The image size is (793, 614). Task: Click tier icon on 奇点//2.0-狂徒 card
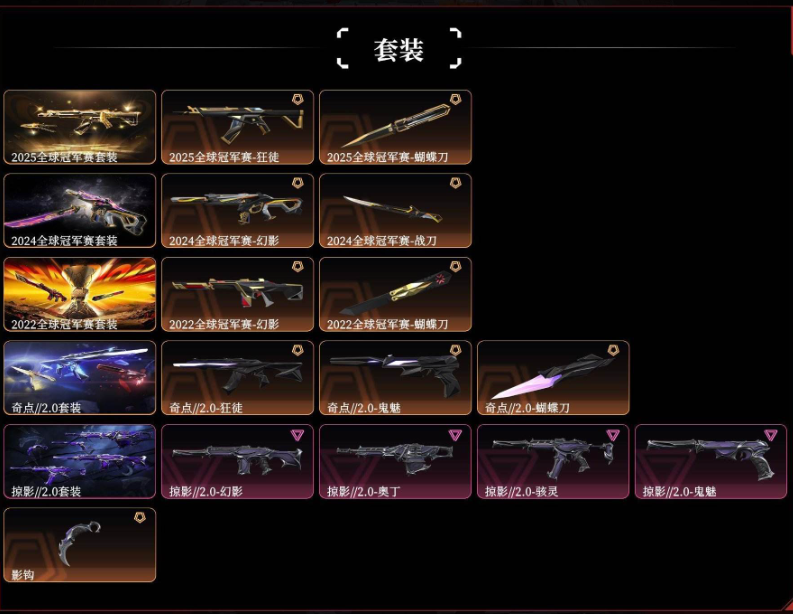298,350
